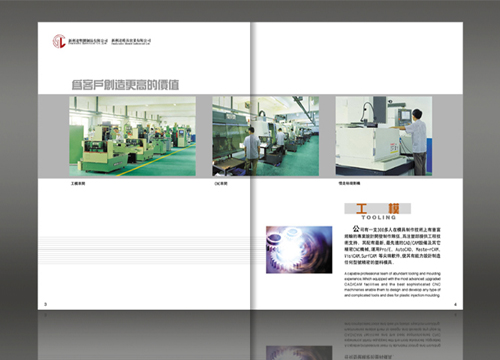Click page number 4 at bottom right
This screenshot has width=500, height=360.
tap(455, 304)
